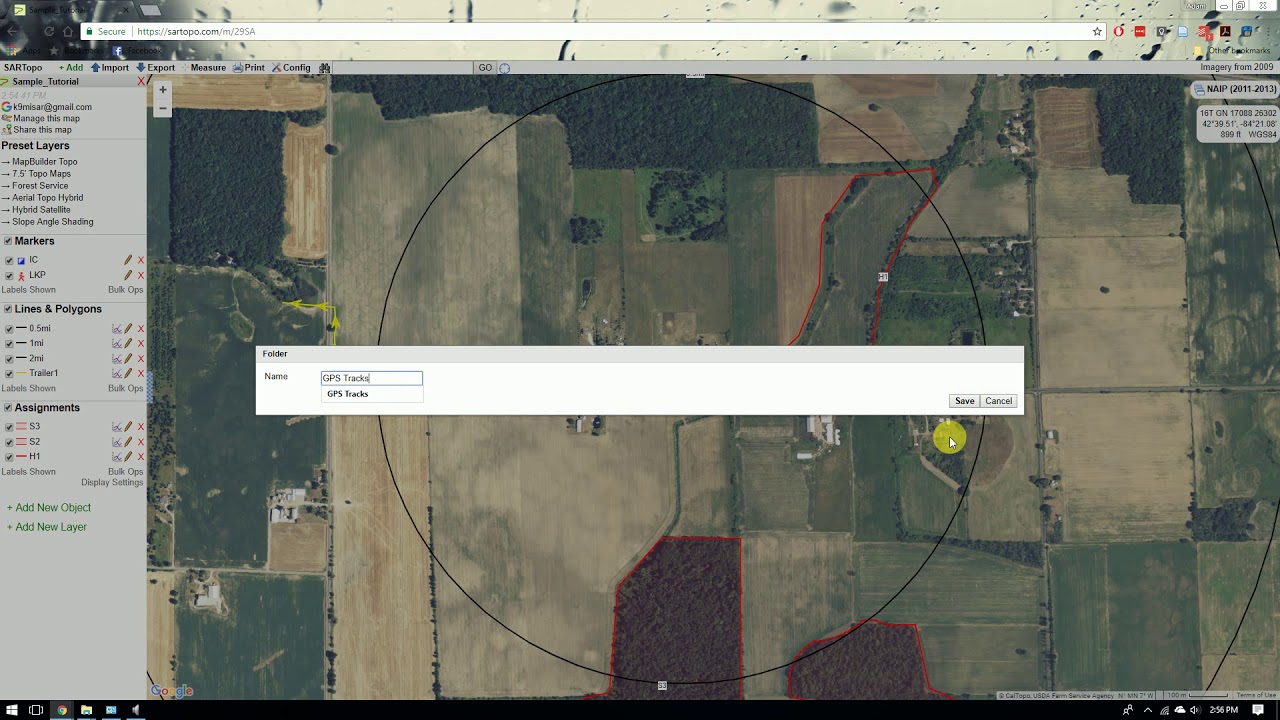Zoom in the map with plus button
The width and height of the screenshot is (1280, 720).
click(162, 90)
